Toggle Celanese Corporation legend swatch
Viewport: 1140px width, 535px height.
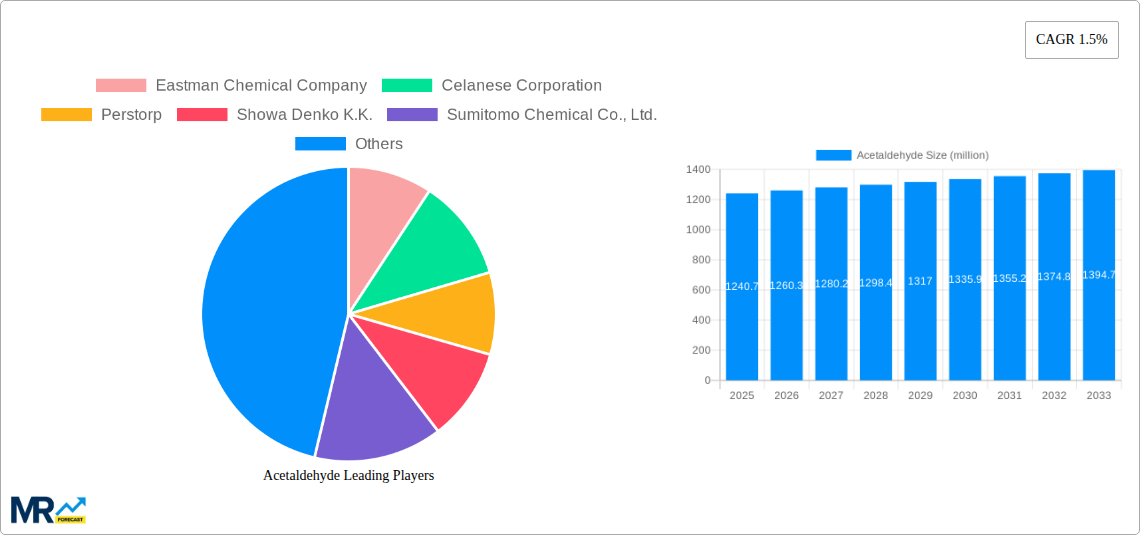[x=407, y=86]
